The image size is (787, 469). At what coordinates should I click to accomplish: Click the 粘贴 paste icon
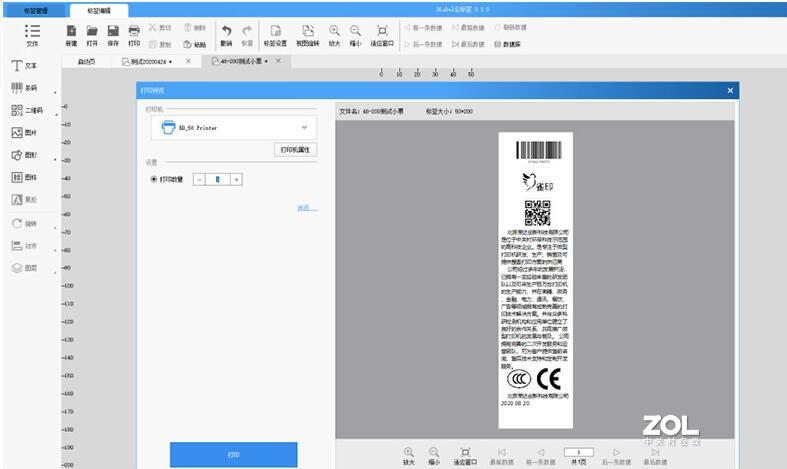click(188, 44)
